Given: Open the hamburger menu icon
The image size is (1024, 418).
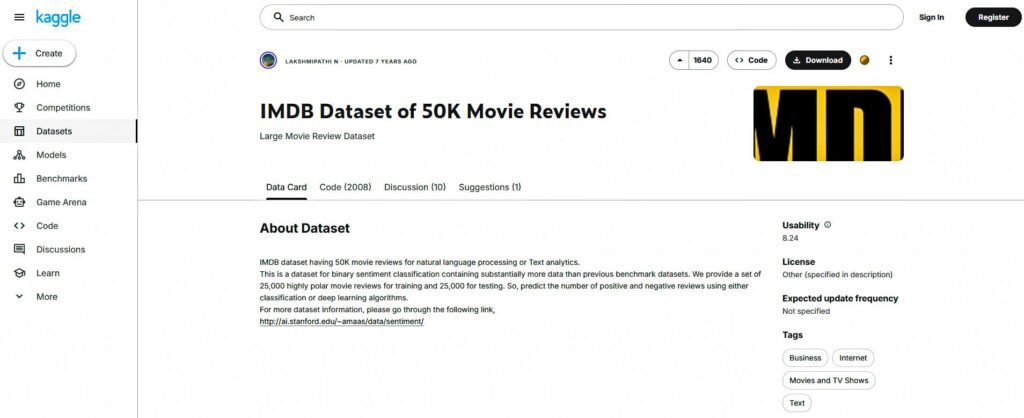Looking at the screenshot, I should [18, 18].
